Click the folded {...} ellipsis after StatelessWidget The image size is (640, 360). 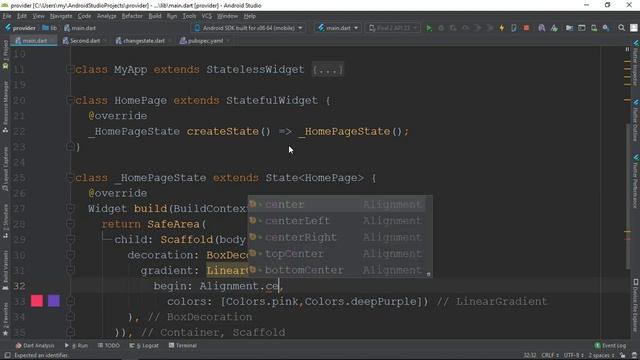point(327,70)
